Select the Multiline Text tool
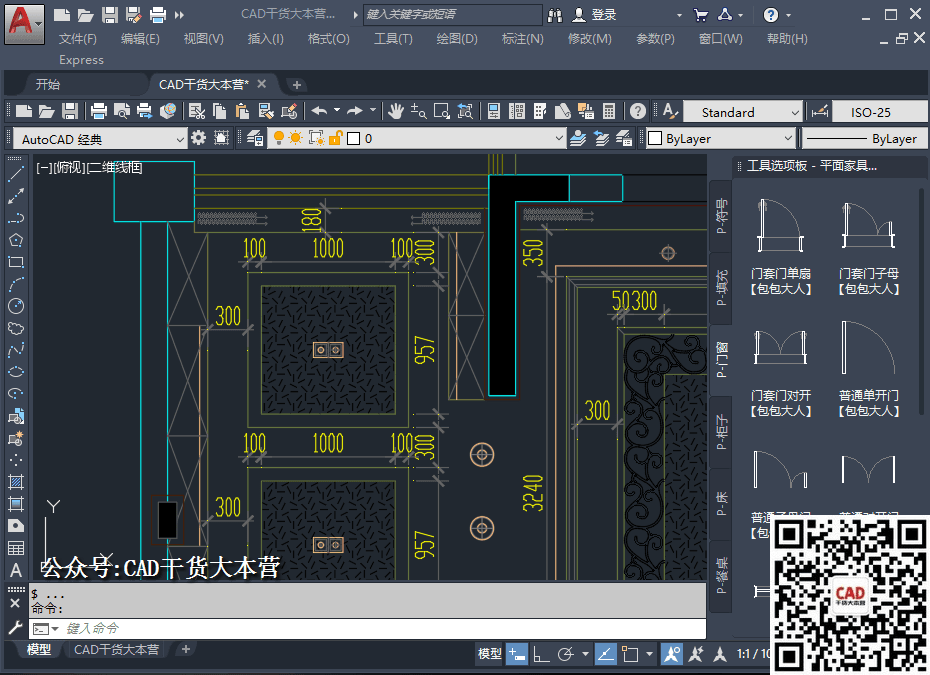 tap(16, 570)
